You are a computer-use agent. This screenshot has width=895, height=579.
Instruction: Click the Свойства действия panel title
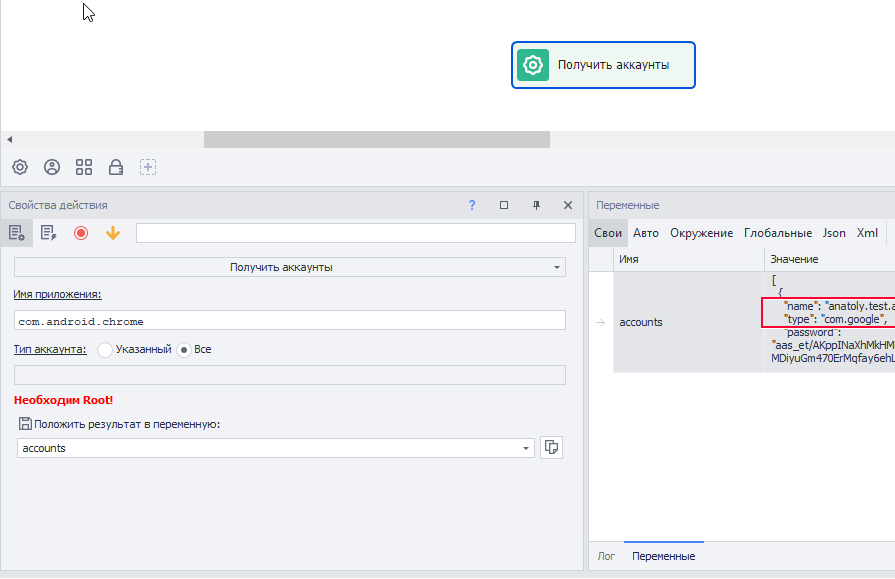pyautogui.click(x=58, y=205)
